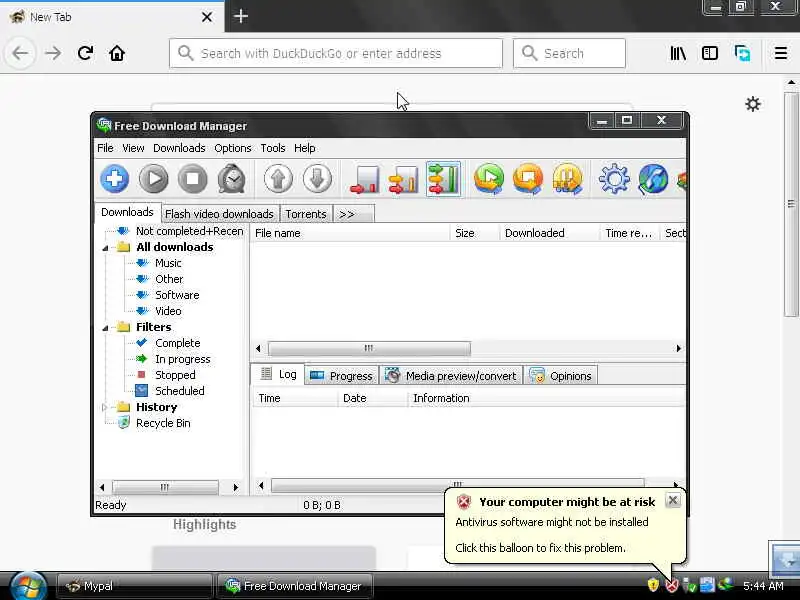This screenshot has width=800, height=600.
Task: Click left arrow of tree panel scrollbar
Action: coord(102,487)
